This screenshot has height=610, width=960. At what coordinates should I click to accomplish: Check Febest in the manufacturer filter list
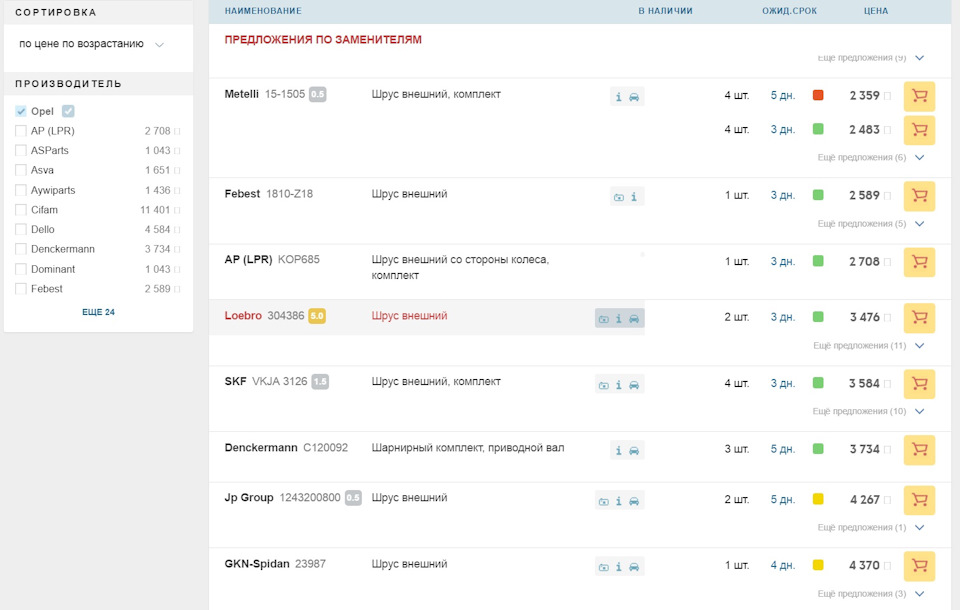click(21, 288)
